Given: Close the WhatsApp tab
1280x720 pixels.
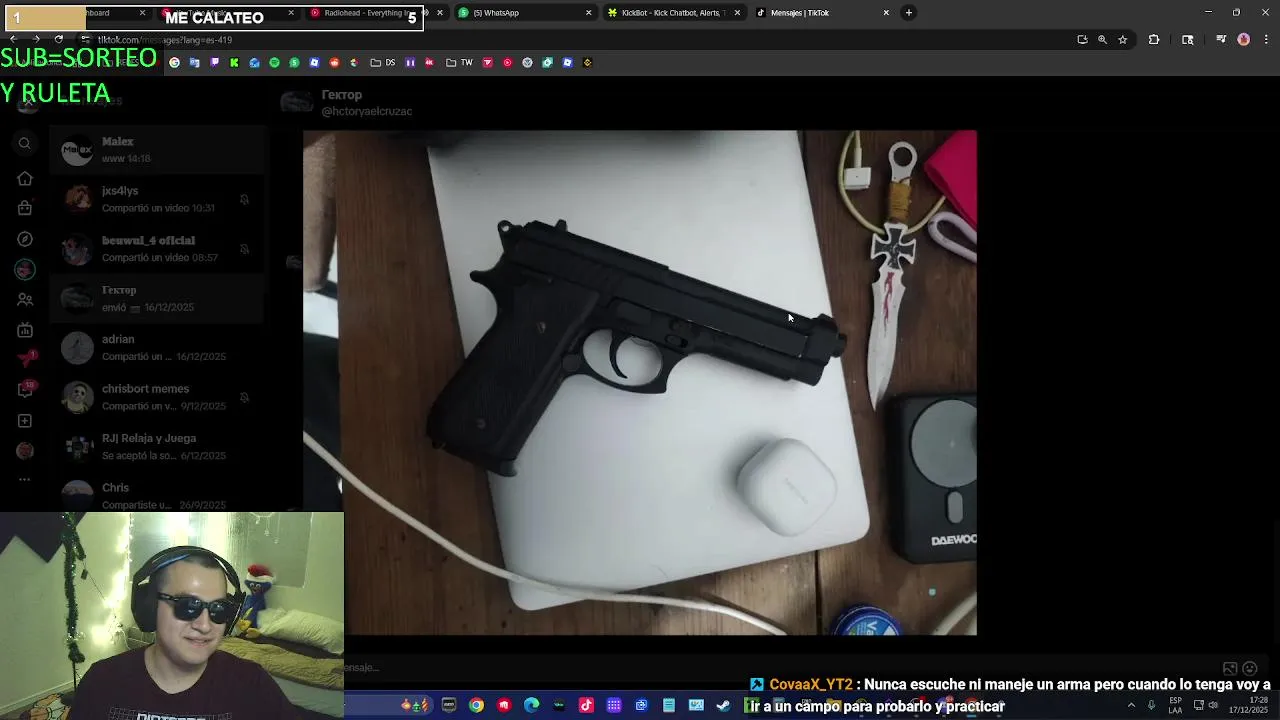Looking at the screenshot, I should coord(588,13).
